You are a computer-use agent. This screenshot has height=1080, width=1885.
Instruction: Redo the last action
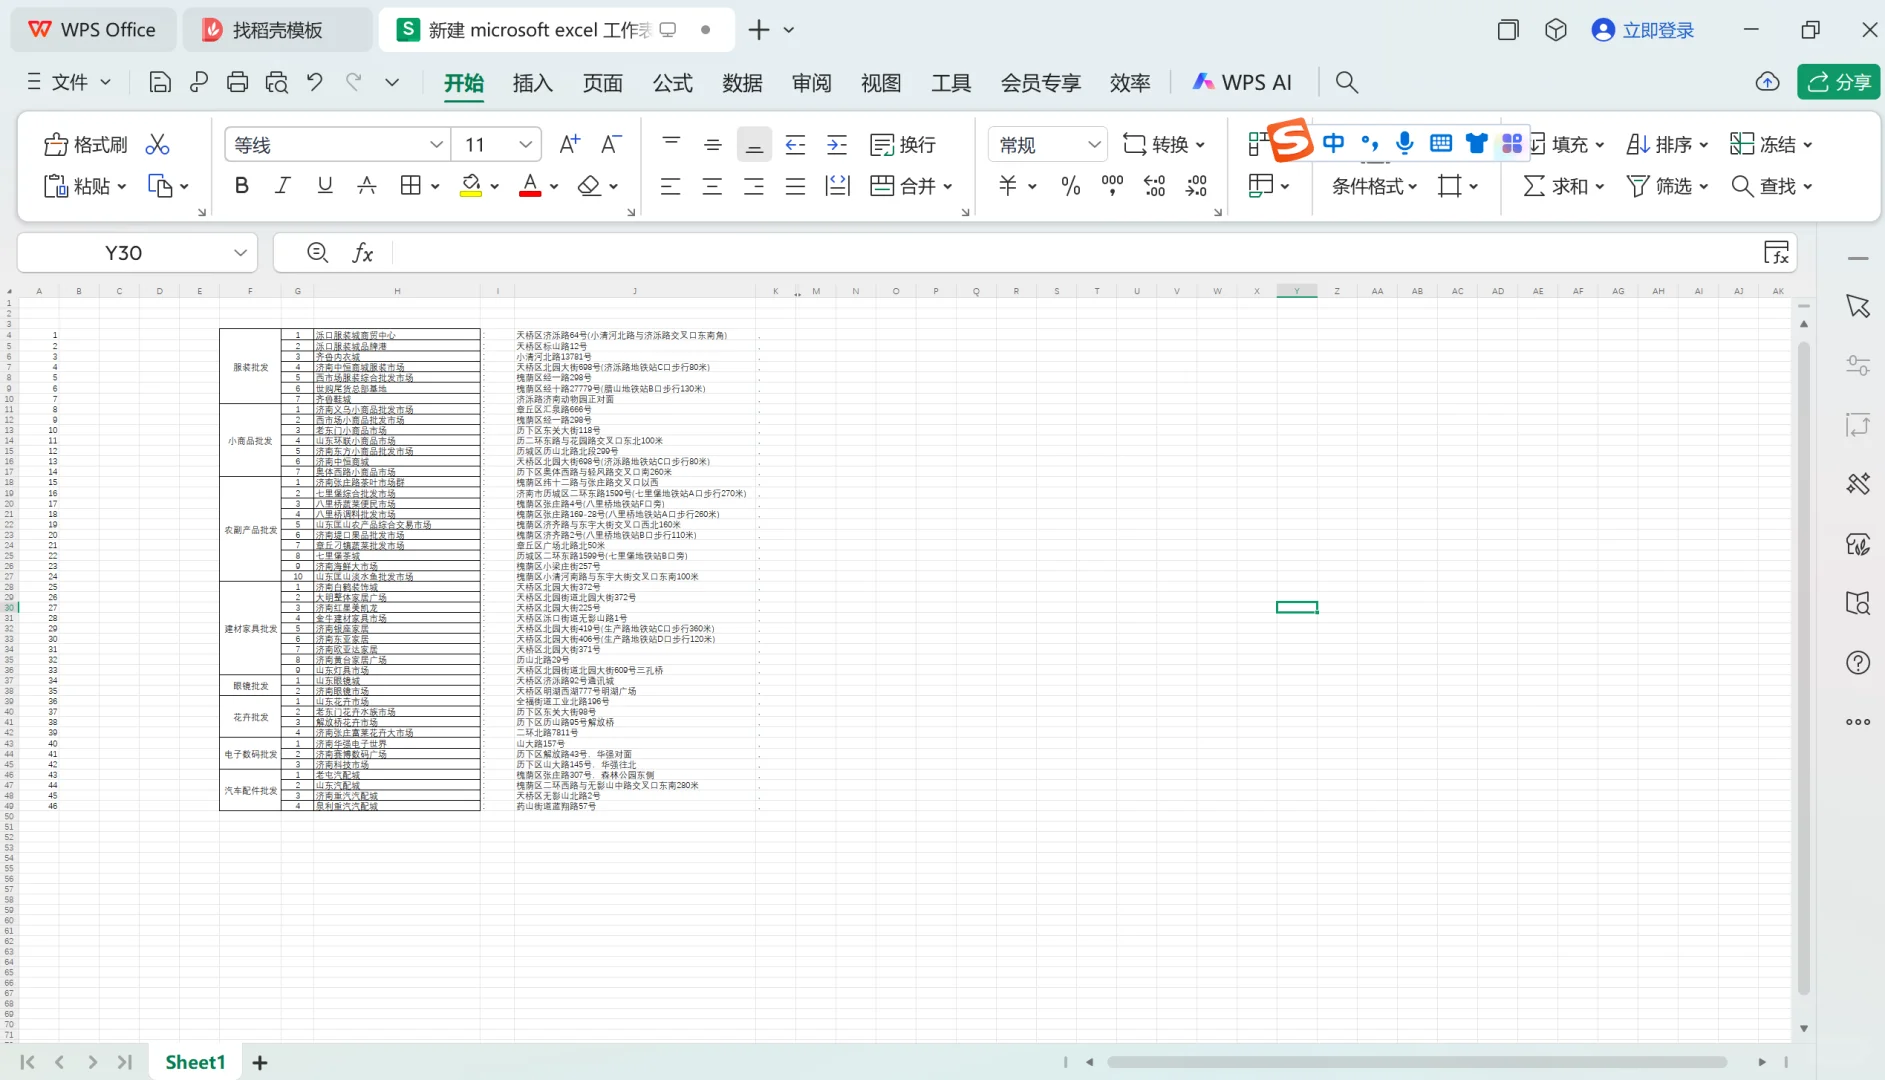[353, 82]
